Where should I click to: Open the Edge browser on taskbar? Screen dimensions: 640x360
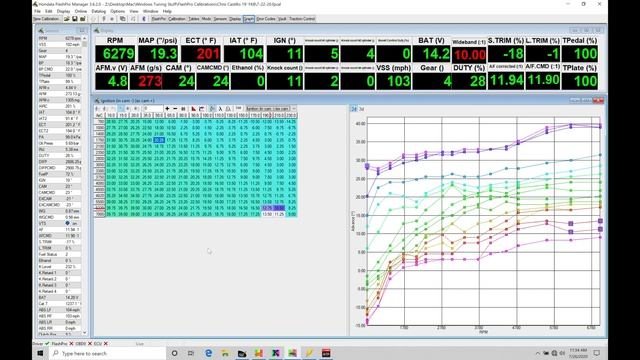pyautogui.click(x=209, y=353)
